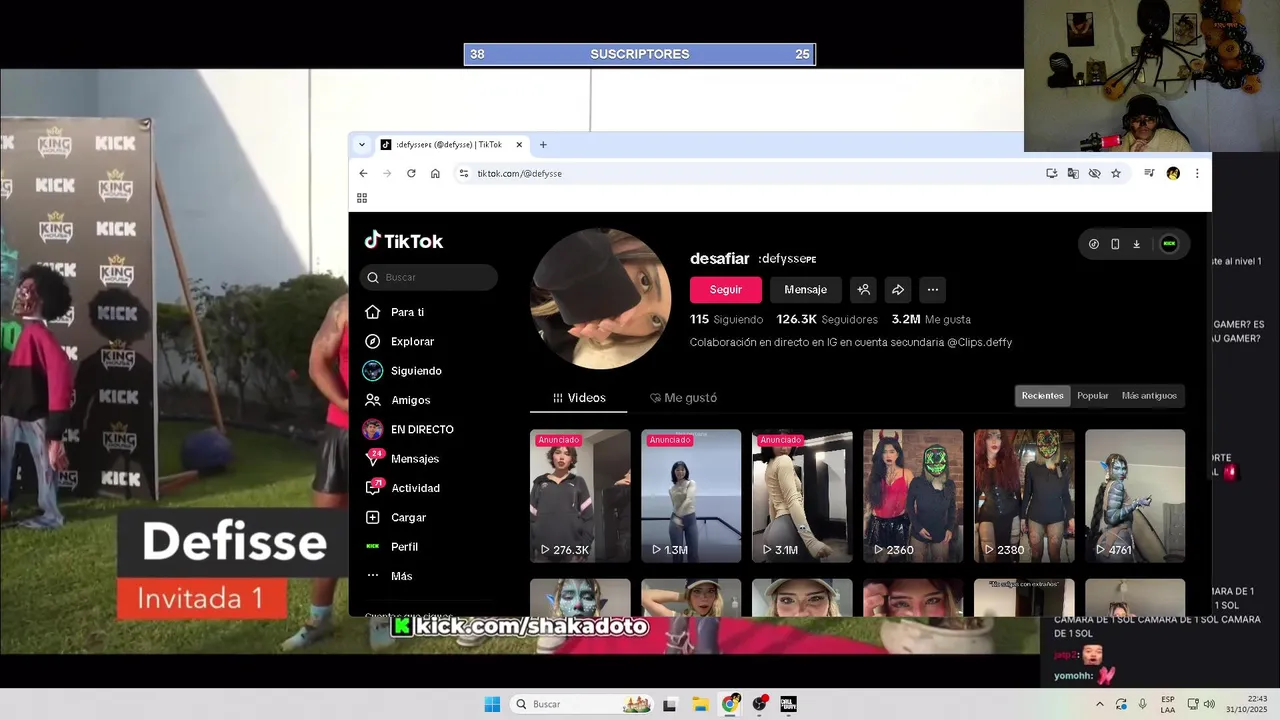Click the Seguir button

coord(726,290)
